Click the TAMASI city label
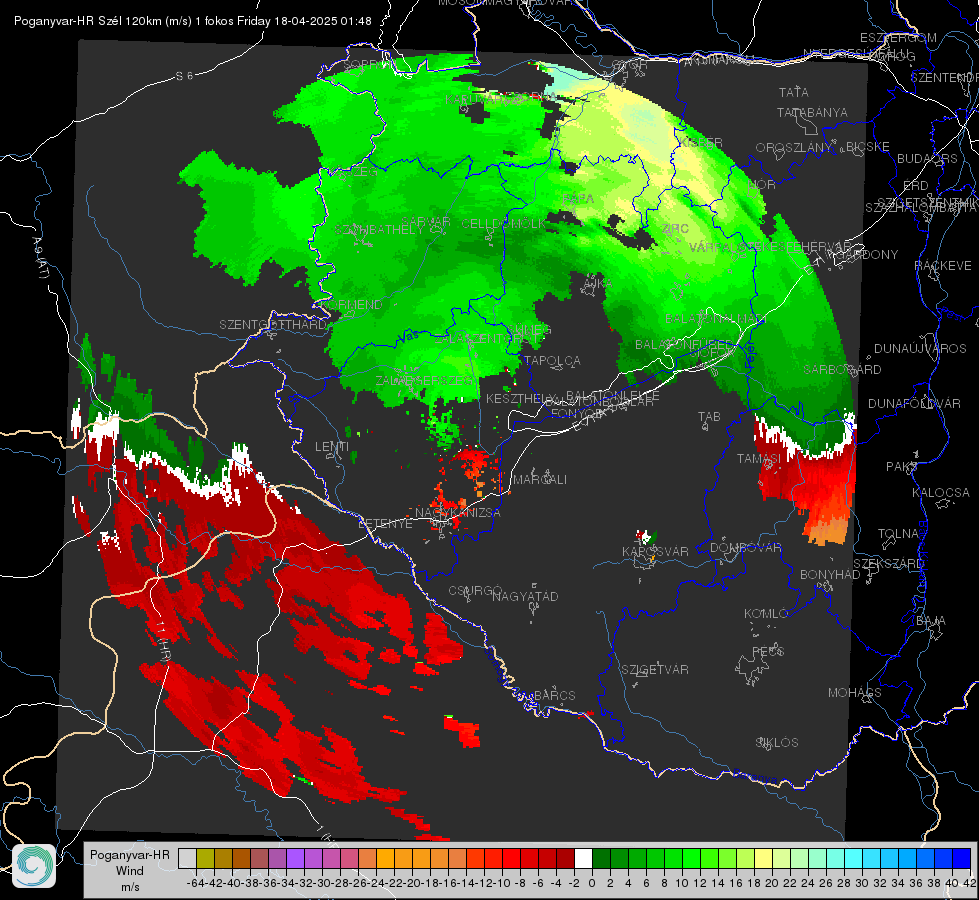This screenshot has height=900, width=979. [x=759, y=458]
